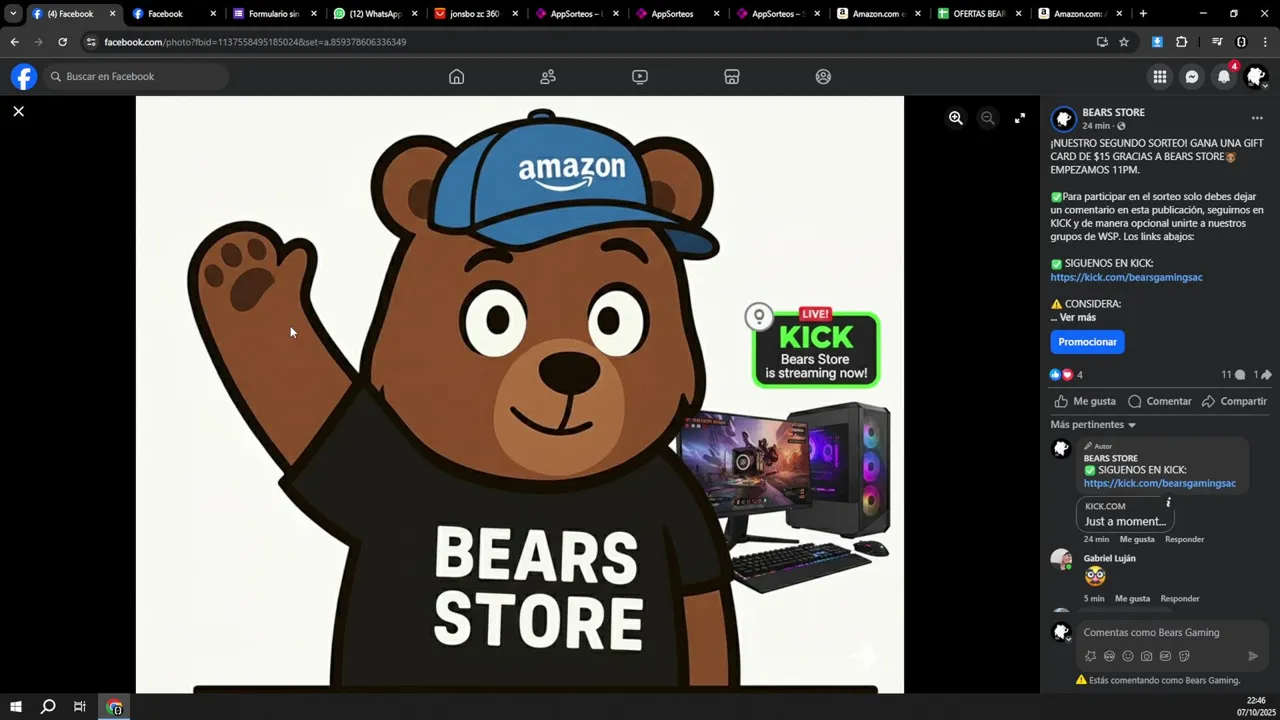This screenshot has height=720, width=1280.
Task: Open kick.com link in author comment
Action: 1160,483
